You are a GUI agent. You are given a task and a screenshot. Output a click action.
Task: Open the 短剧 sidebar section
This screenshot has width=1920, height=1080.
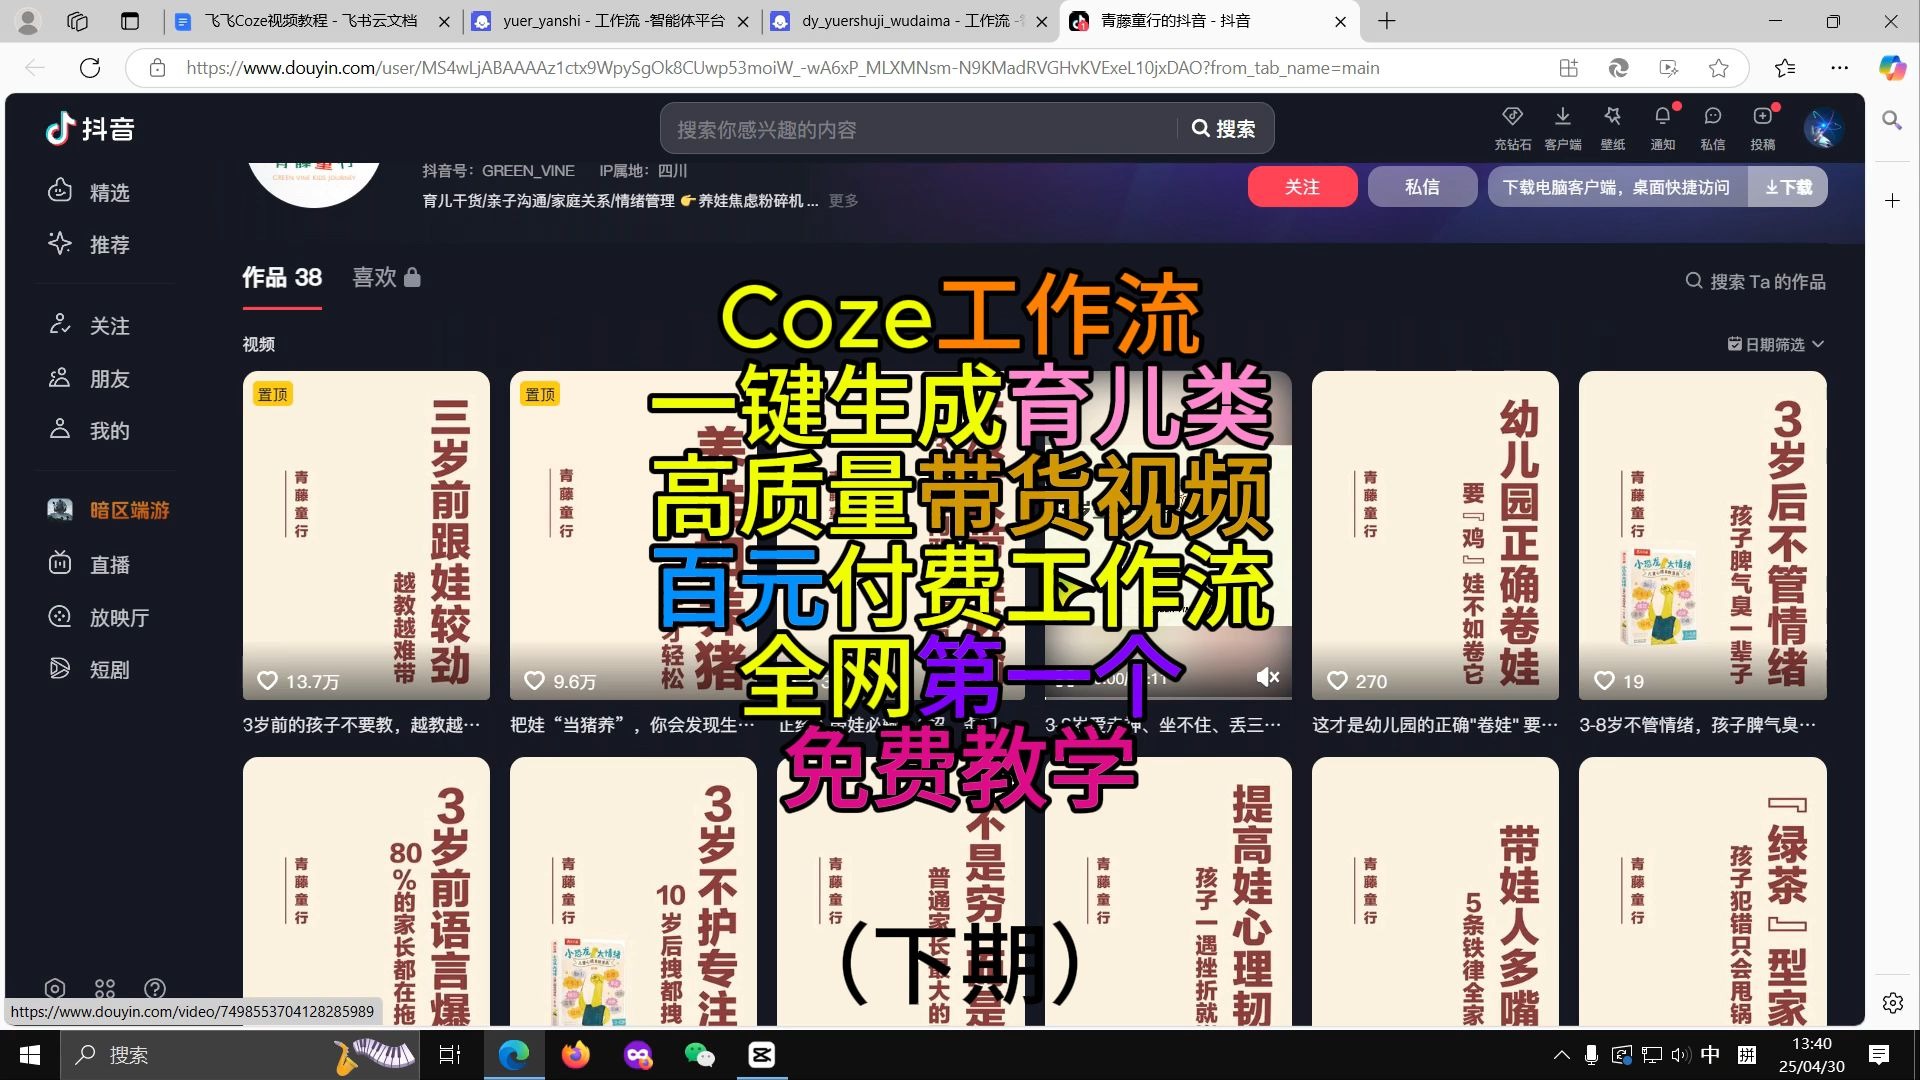(x=90, y=669)
